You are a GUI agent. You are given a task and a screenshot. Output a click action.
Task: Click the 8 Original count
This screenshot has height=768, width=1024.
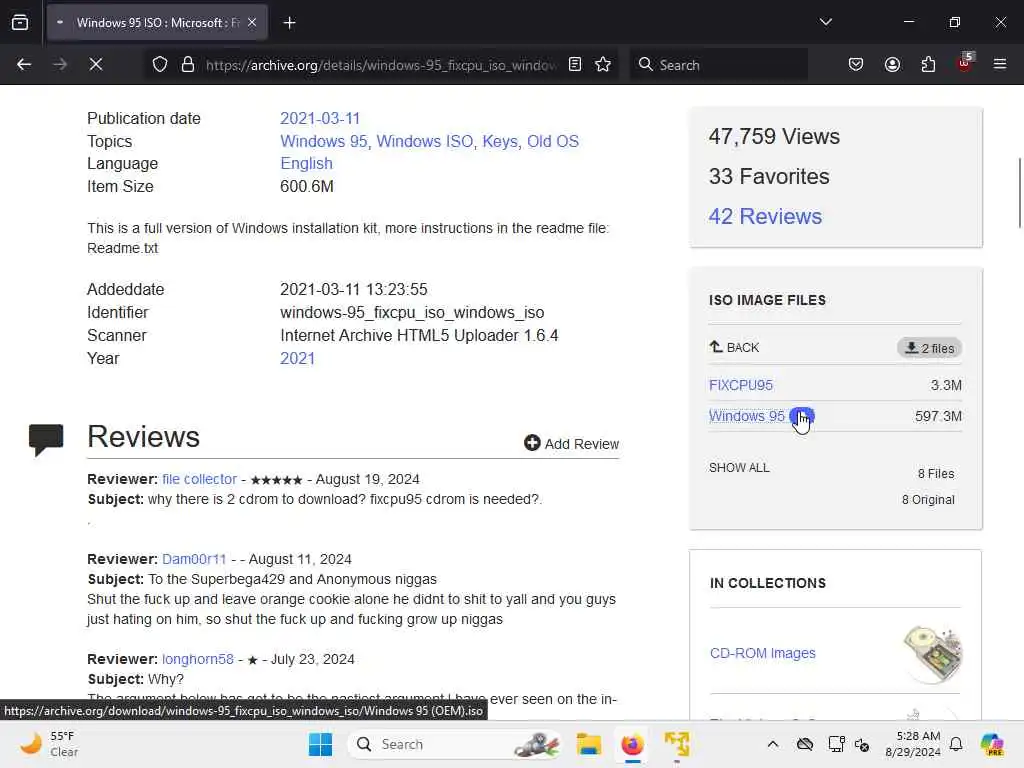[x=928, y=500]
